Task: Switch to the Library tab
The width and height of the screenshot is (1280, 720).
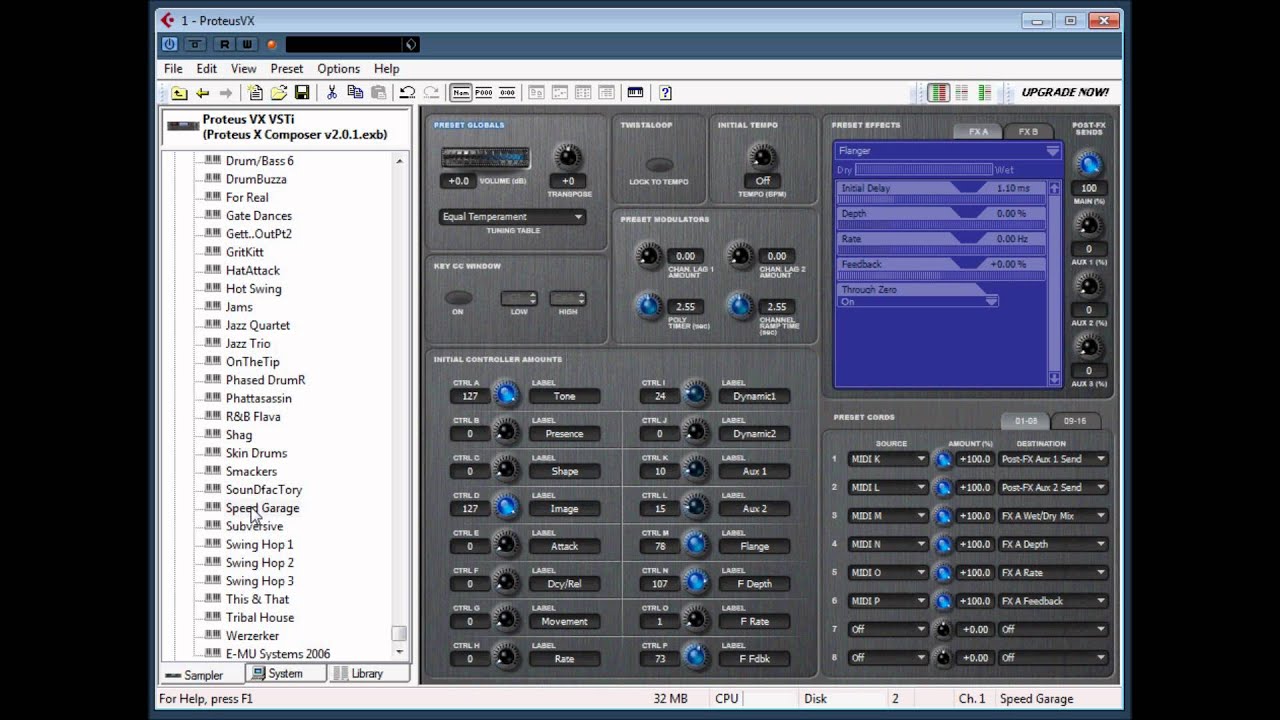Action: click(367, 674)
